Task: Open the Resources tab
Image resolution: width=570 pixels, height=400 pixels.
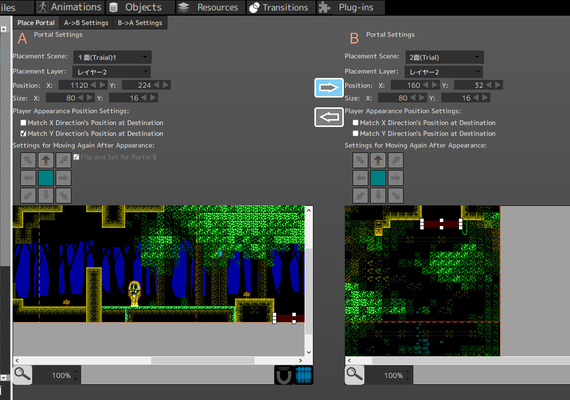Action: pyautogui.click(x=210, y=7)
